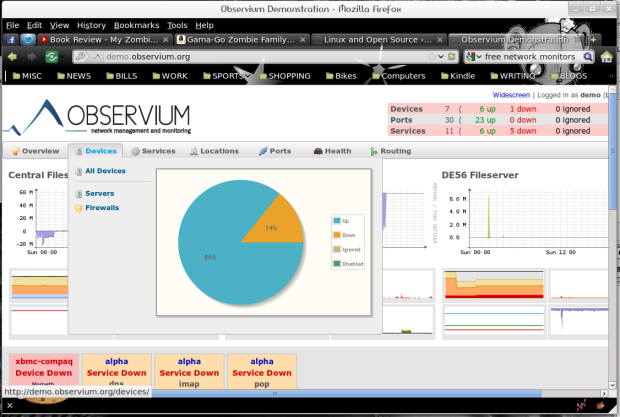Click the search magnifier icon
Screen dimensions: 620x417
click(x=588, y=57)
